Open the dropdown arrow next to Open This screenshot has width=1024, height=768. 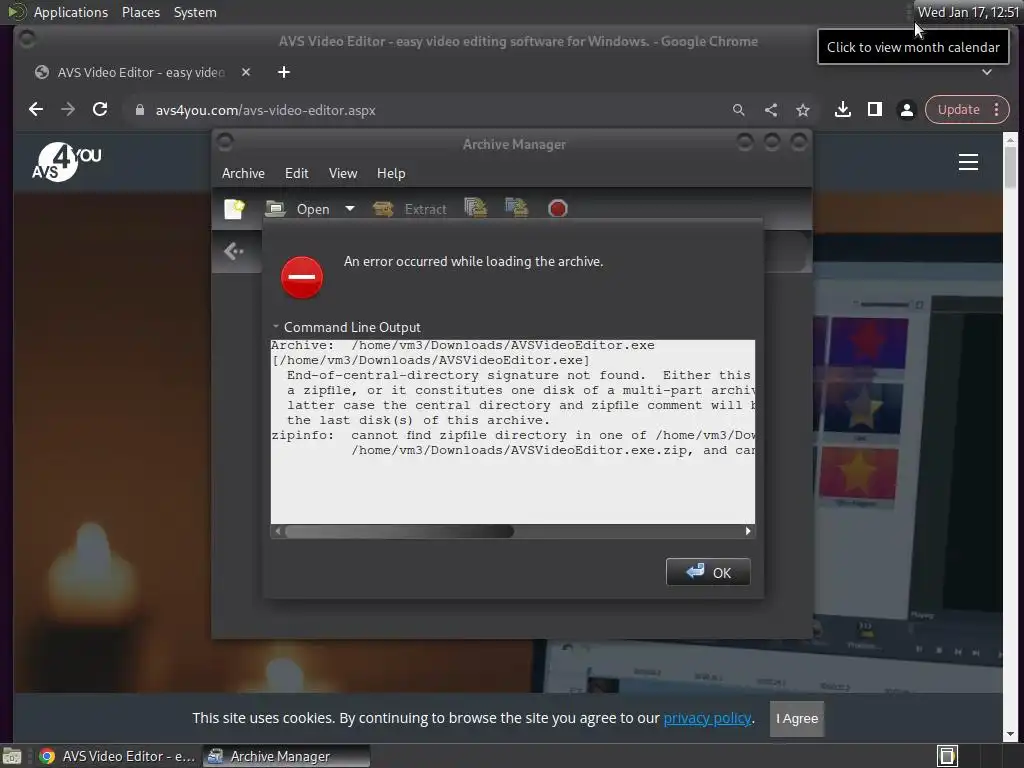(350, 208)
